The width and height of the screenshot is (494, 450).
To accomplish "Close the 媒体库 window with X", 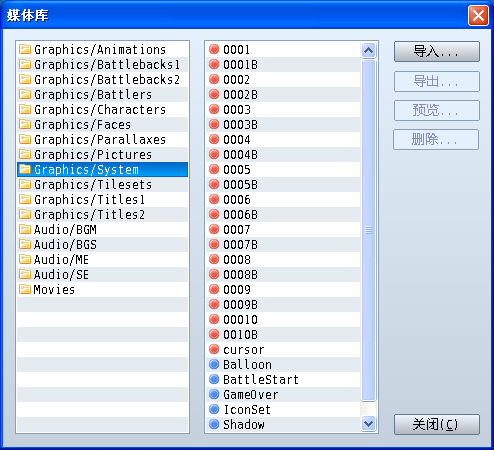I will click(478, 15).
